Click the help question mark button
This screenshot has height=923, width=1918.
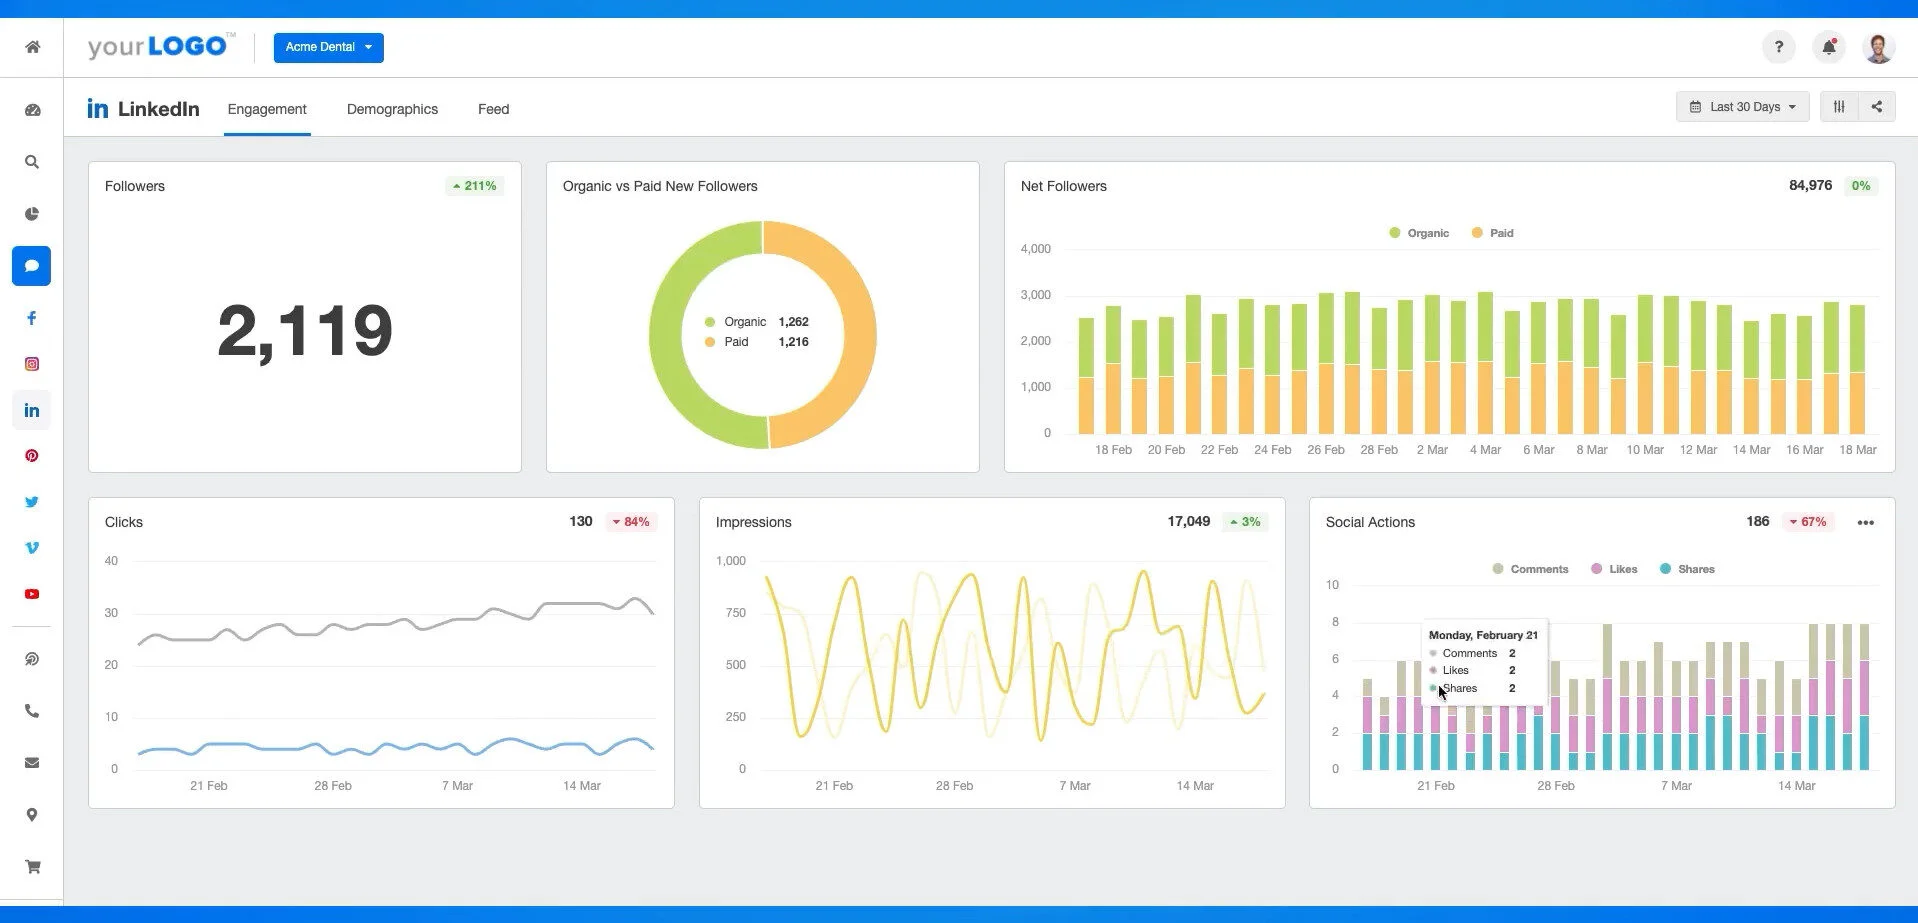point(1778,47)
